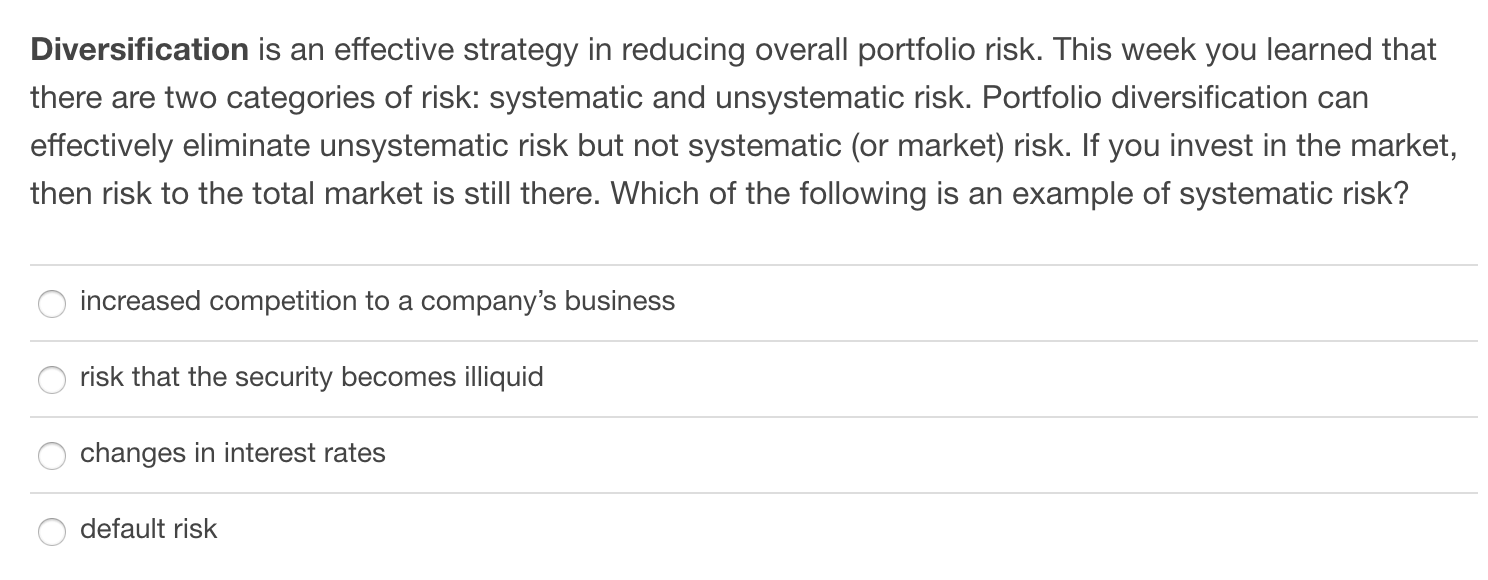This screenshot has width=1488, height=580.
Task: Select the radio button for illiquid security risk
Action: pyautogui.click(x=52, y=380)
